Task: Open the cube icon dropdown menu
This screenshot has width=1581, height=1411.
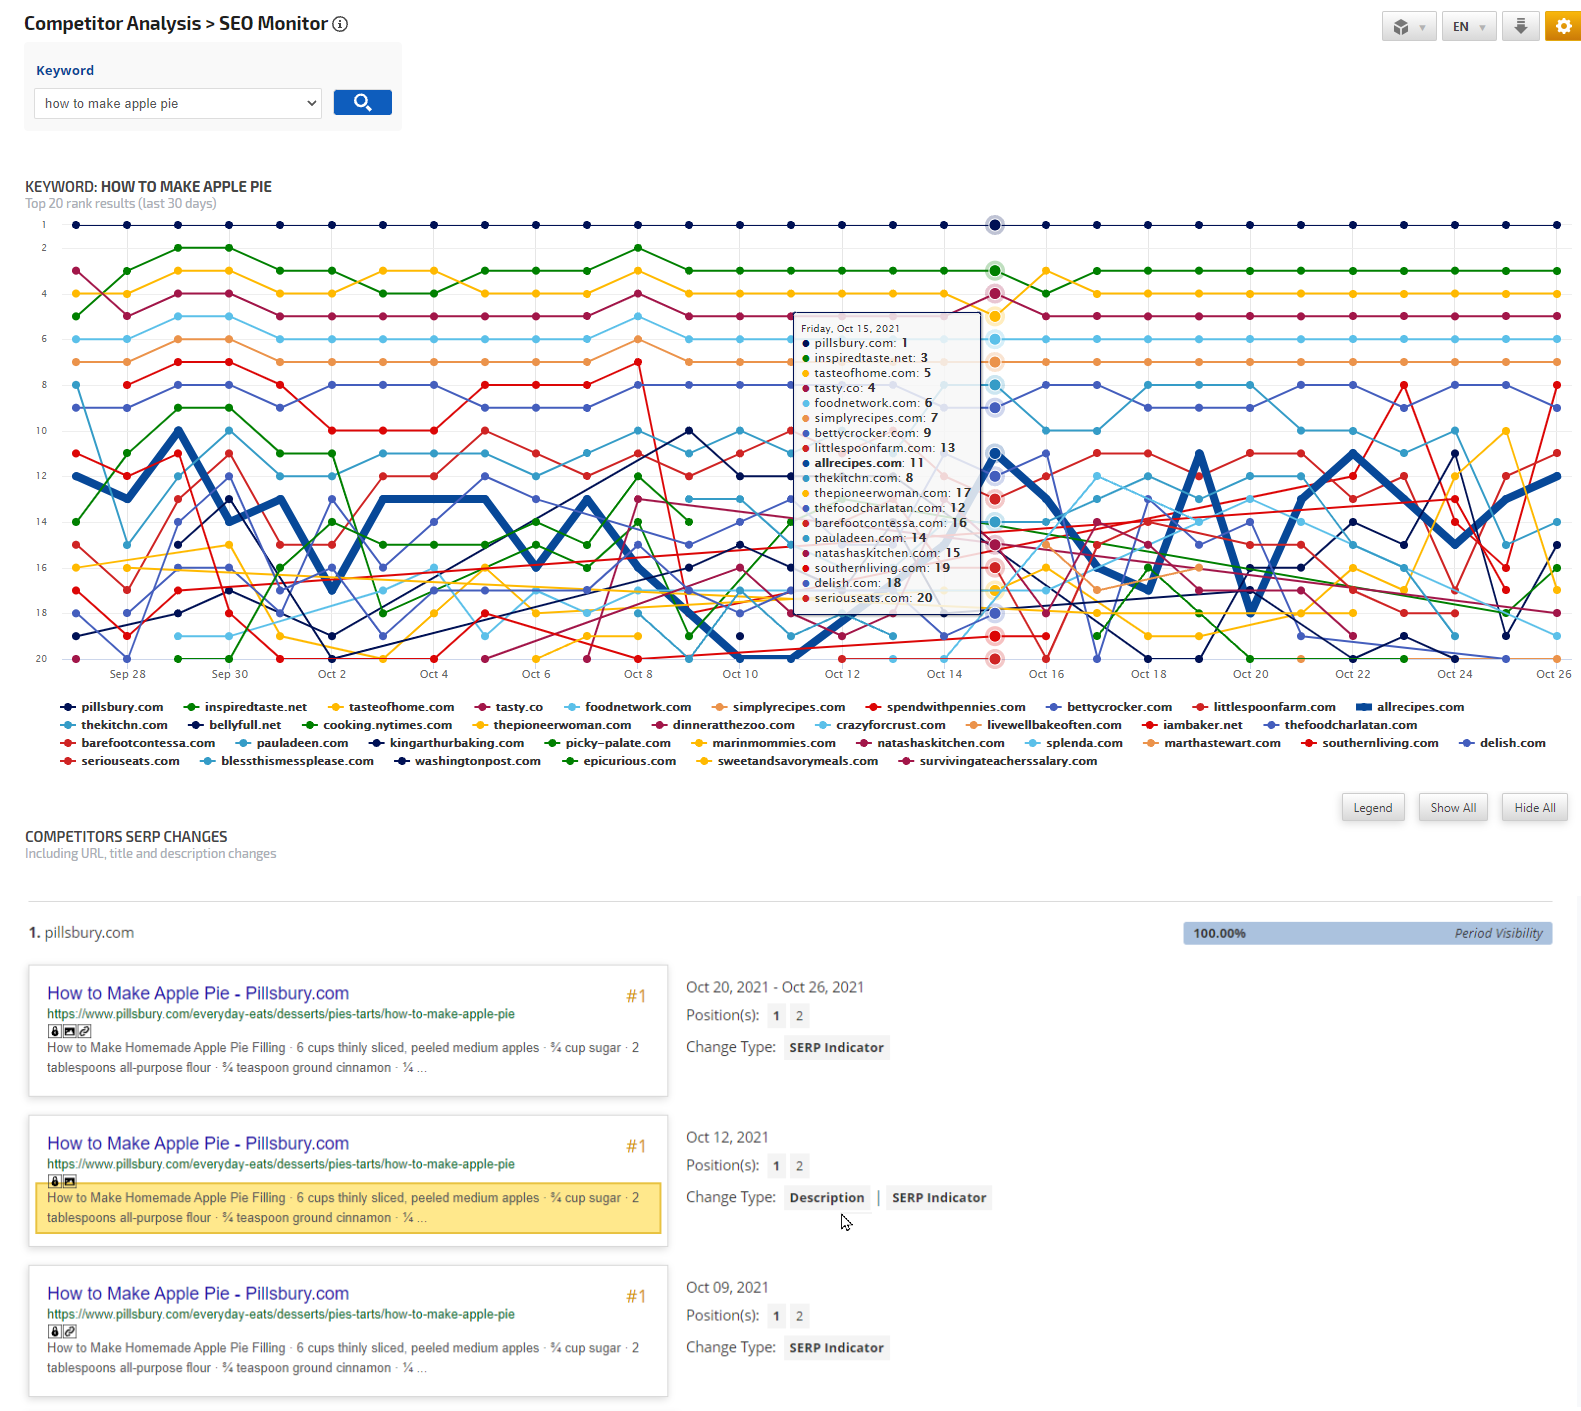Action: [x=1408, y=27]
